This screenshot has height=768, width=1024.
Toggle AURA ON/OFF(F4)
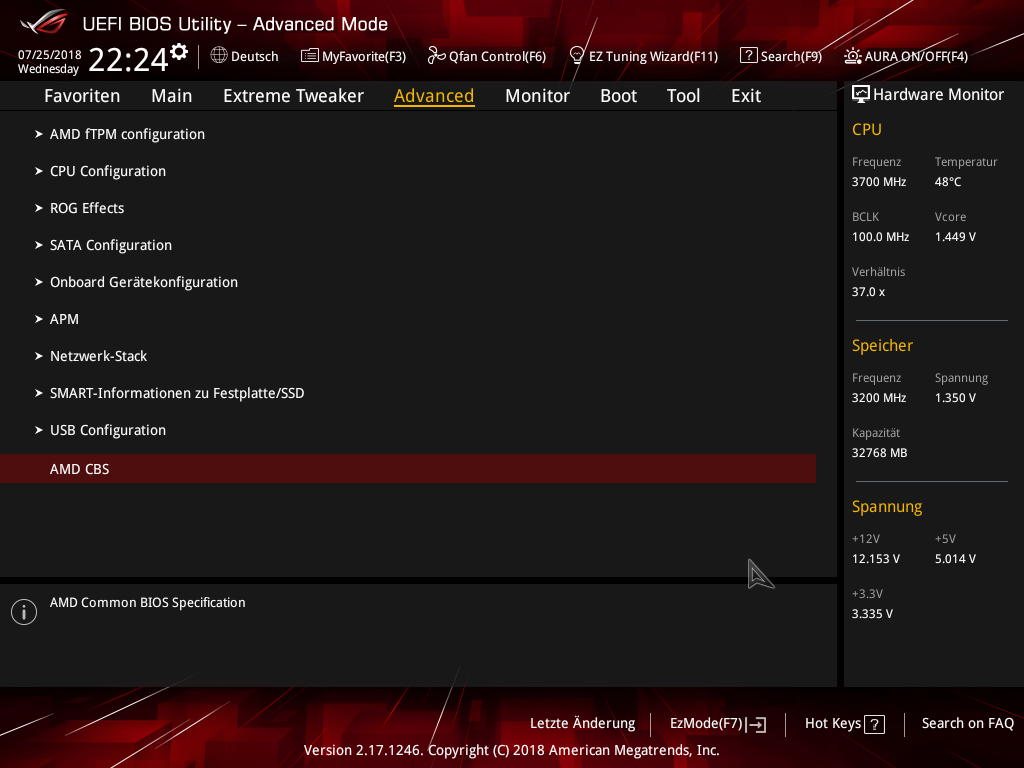(x=916, y=56)
